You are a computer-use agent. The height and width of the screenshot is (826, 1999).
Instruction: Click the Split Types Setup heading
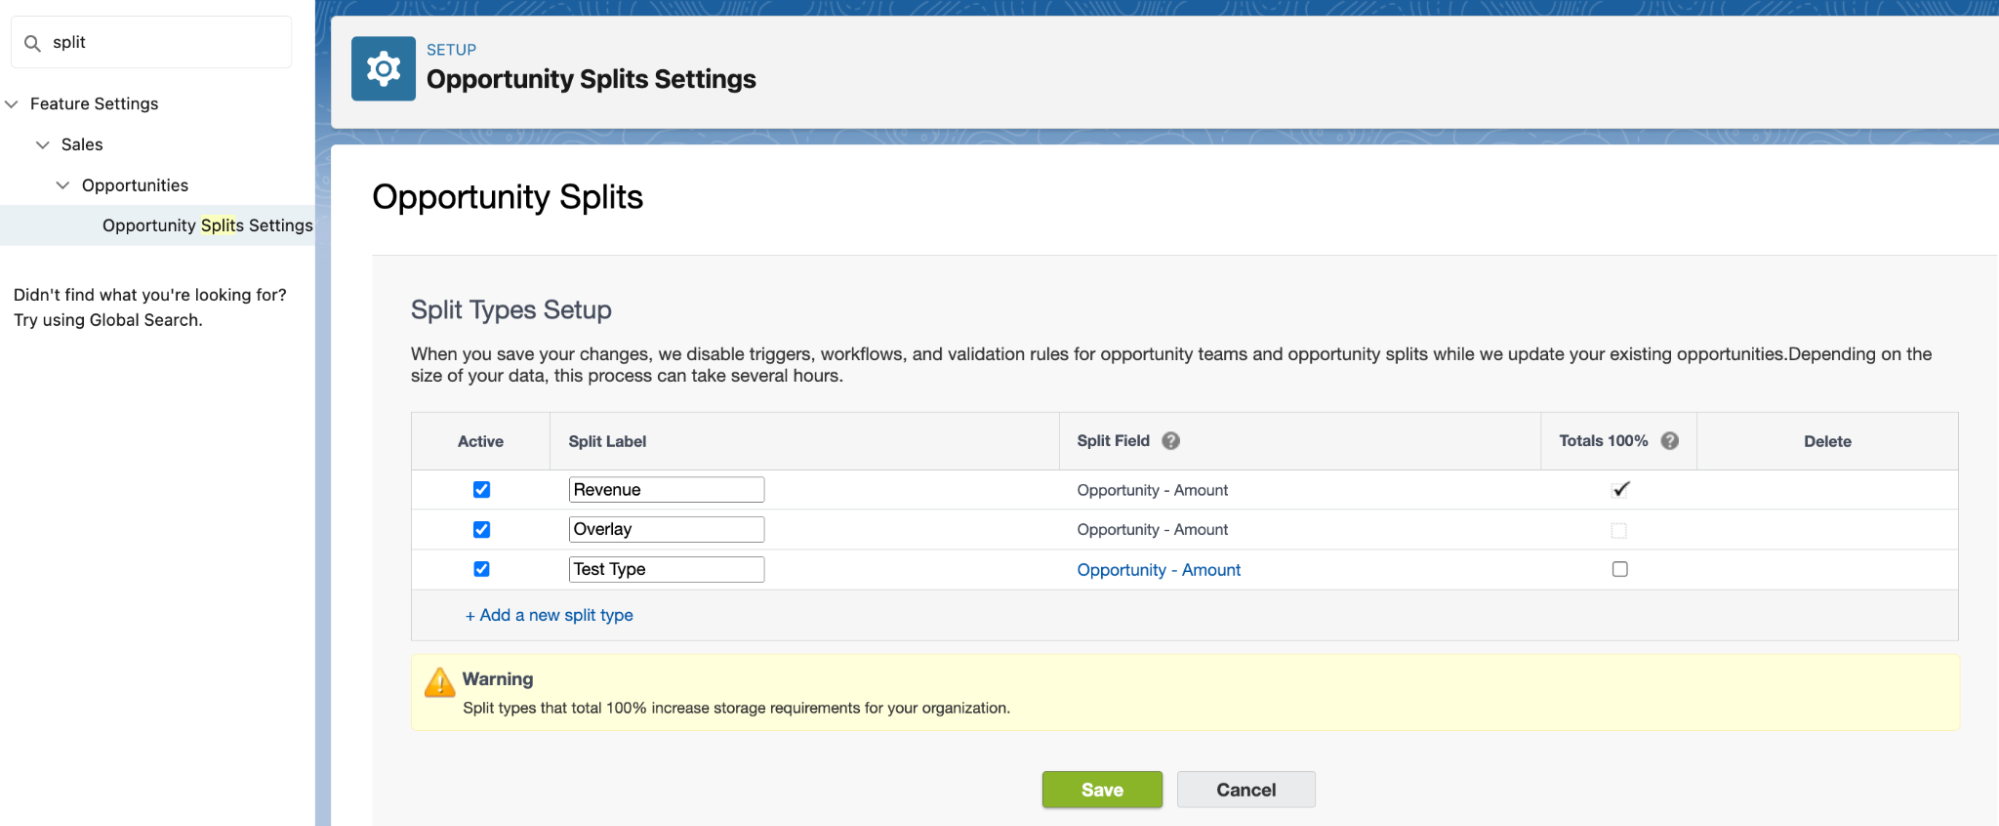(511, 310)
